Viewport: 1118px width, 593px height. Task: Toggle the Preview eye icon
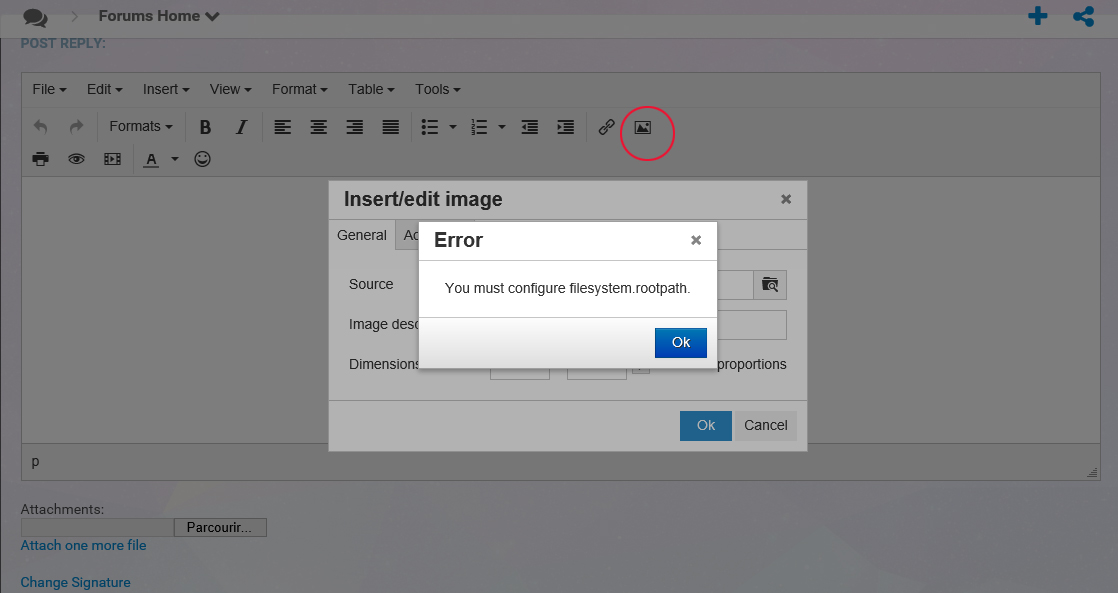click(x=76, y=159)
